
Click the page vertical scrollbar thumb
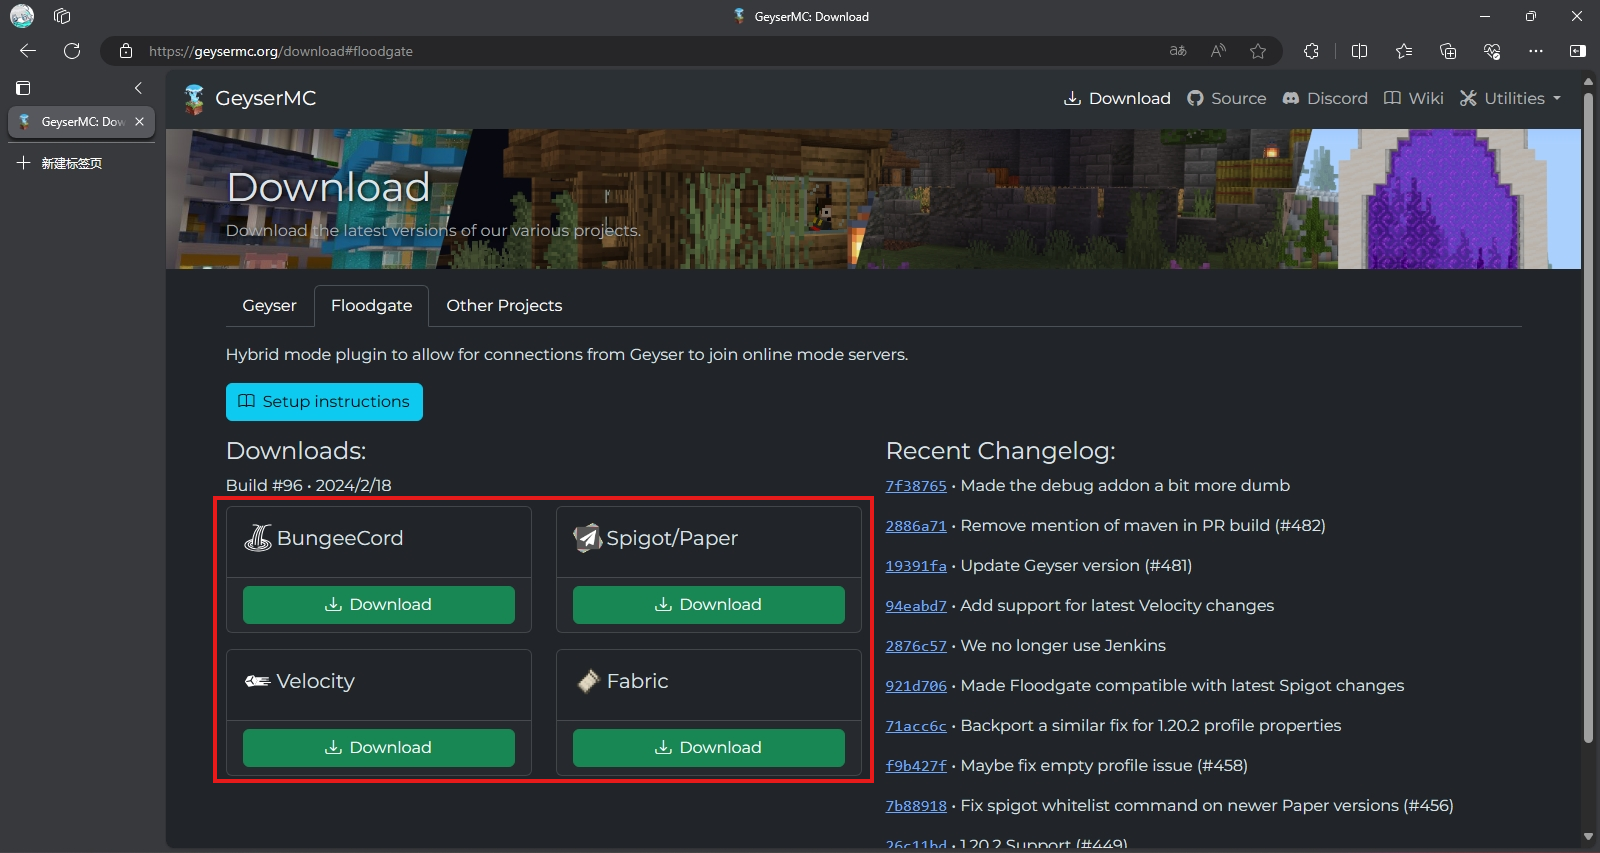[1588, 420]
